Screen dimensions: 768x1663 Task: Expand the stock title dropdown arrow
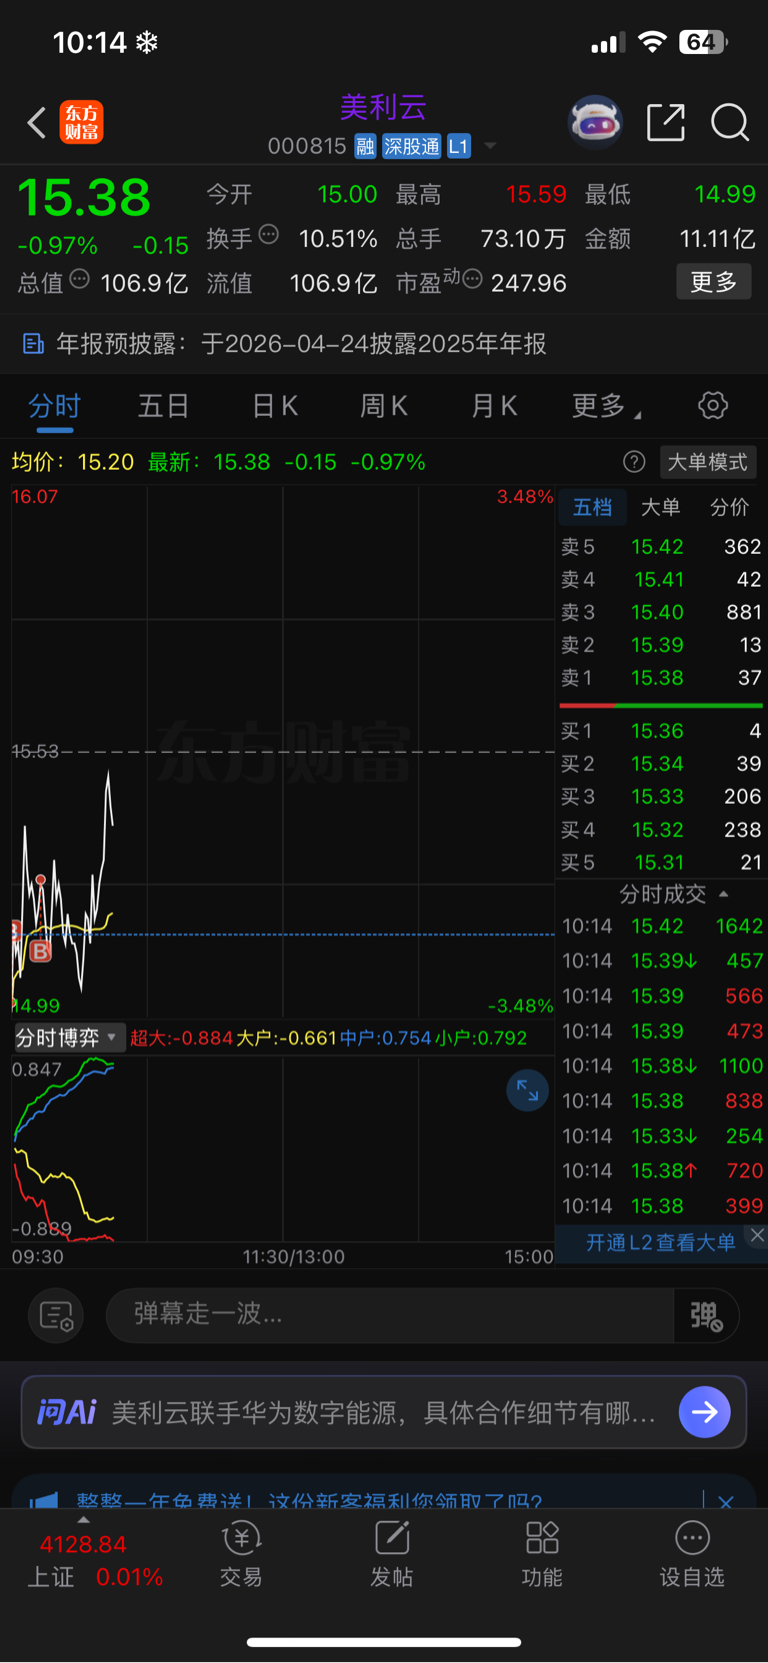pos(490,147)
